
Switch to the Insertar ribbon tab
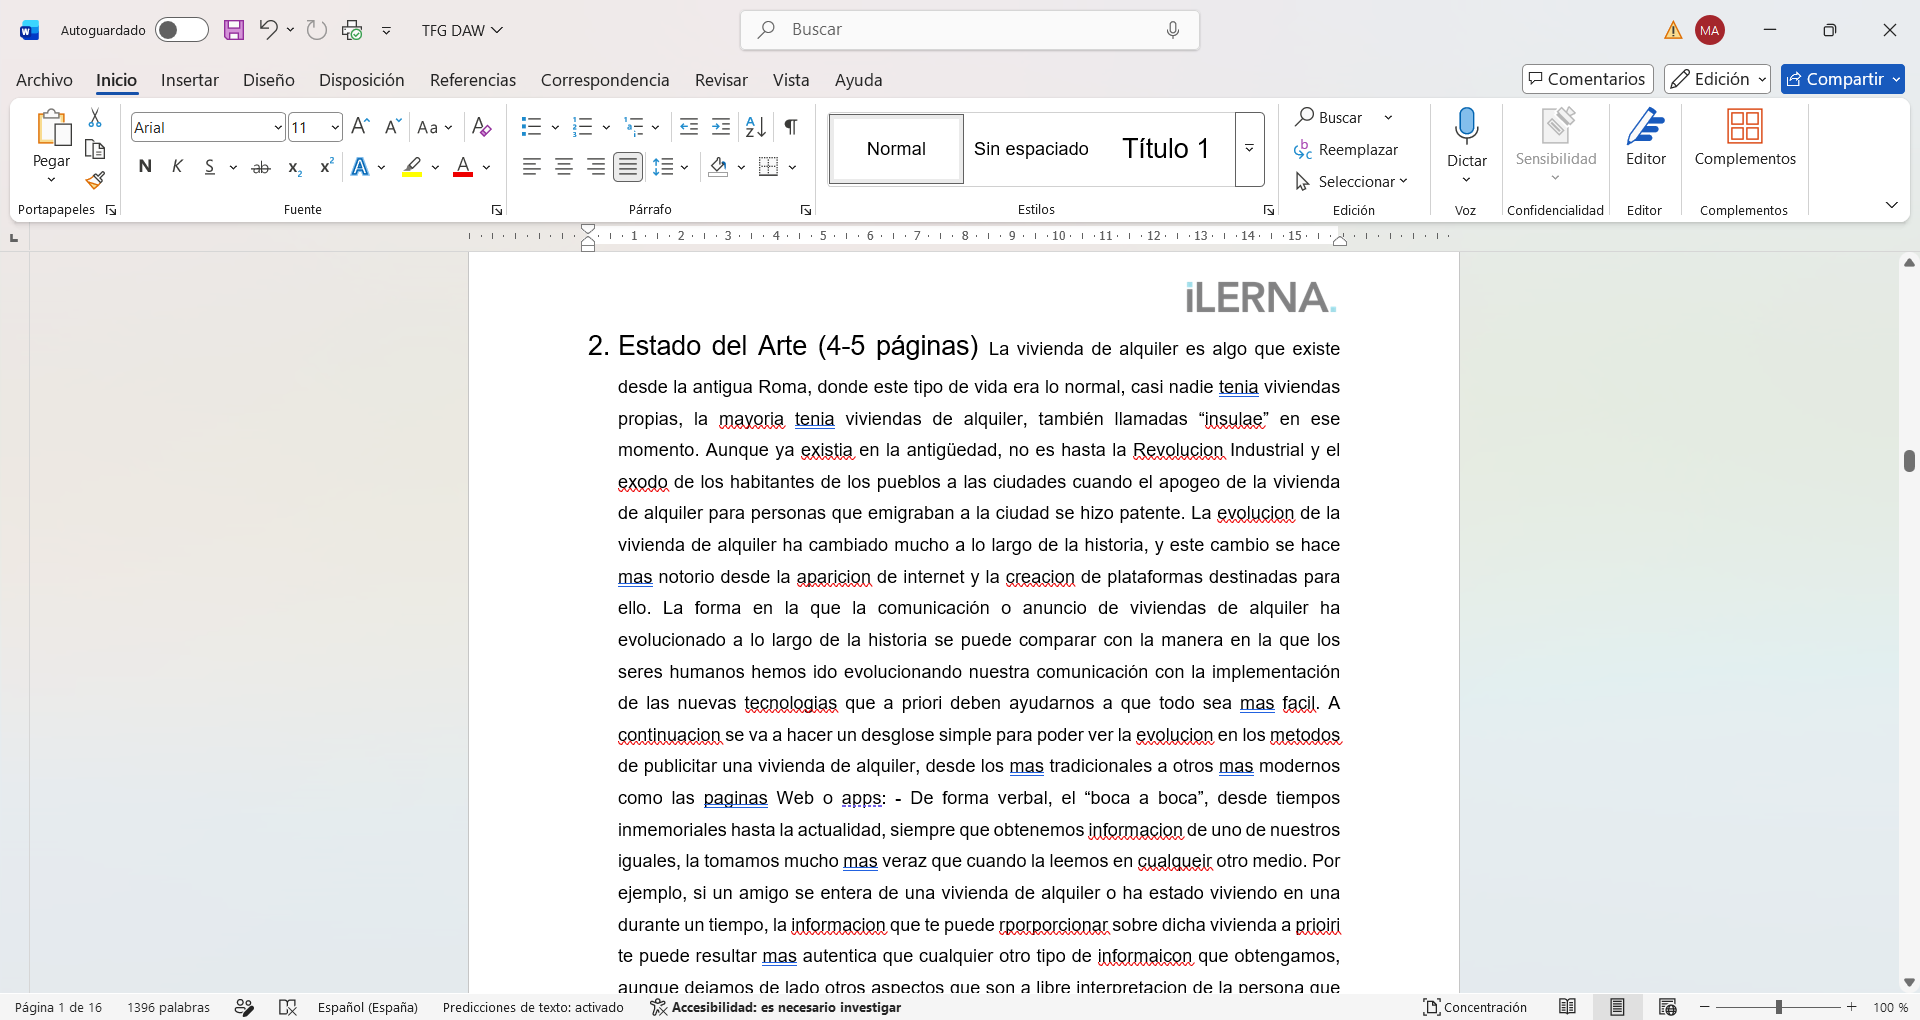tap(190, 80)
